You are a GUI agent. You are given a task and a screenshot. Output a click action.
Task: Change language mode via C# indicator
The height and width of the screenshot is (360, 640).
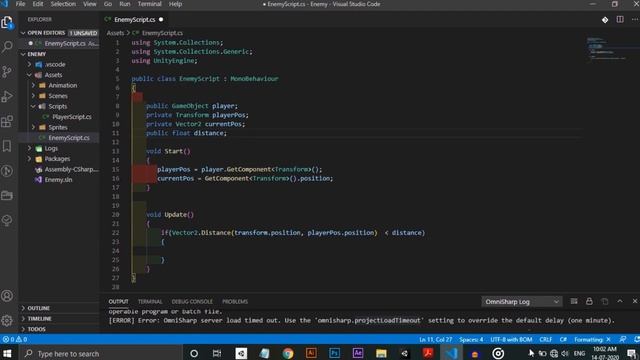(563, 339)
